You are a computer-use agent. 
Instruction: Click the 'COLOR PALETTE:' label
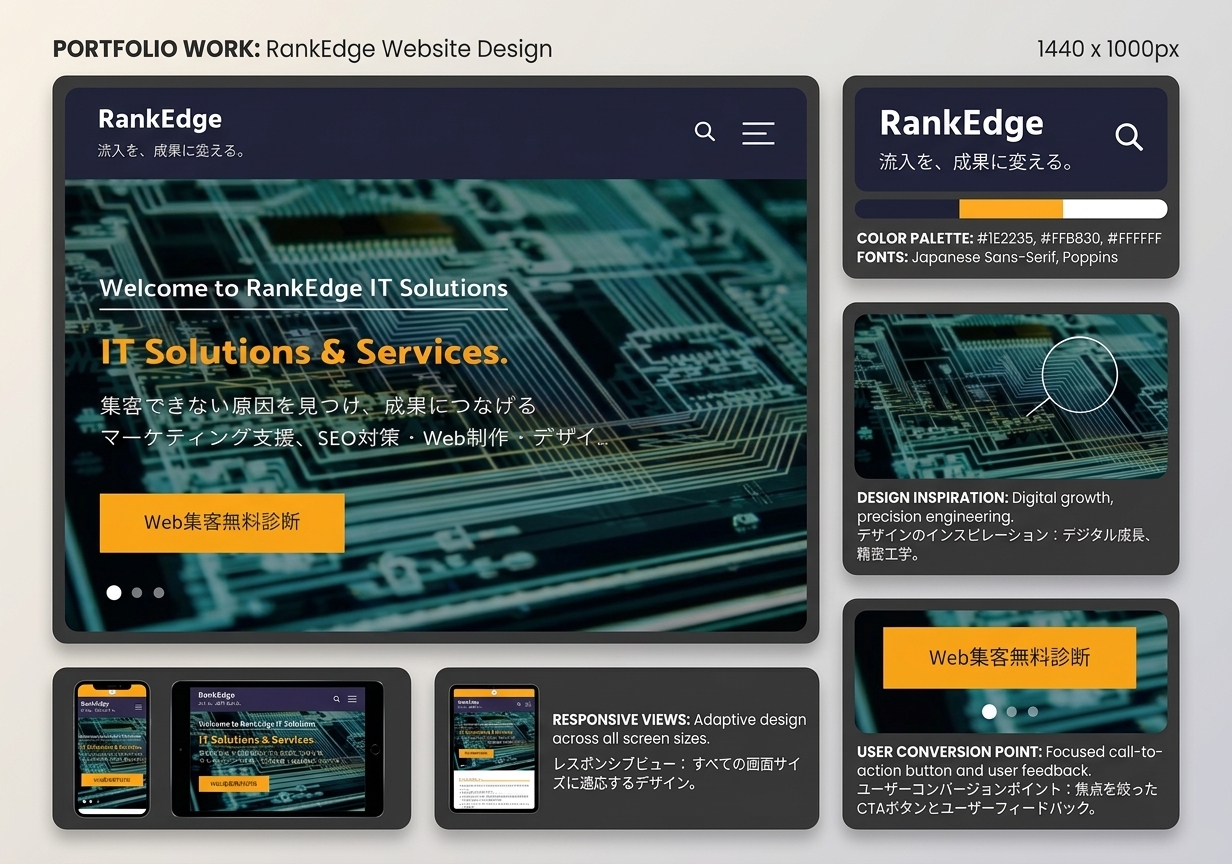click(915, 239)
